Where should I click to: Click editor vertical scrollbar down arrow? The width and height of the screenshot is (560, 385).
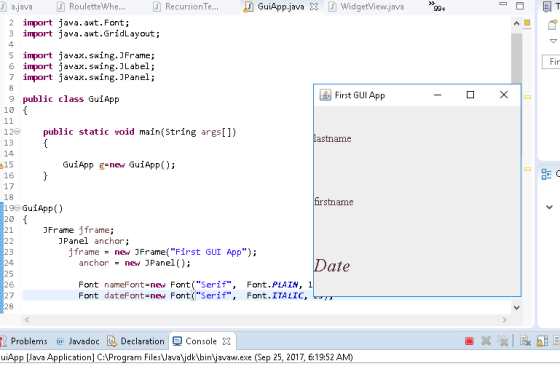(516, 308)
